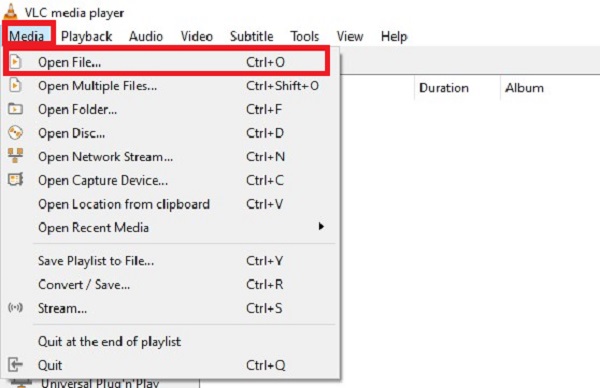Click the Open File play-document icon
The image size is (600, 388).
point(15,62)
